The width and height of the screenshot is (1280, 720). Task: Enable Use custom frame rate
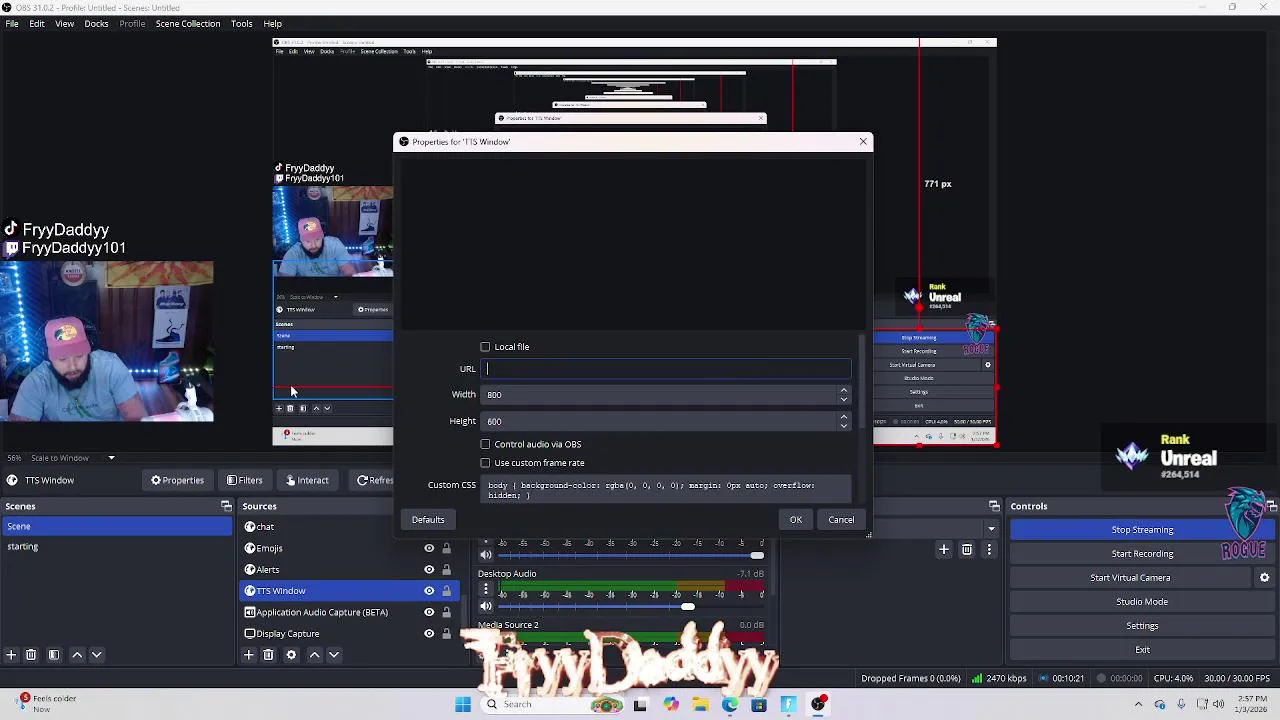pyautogui.click(x=486, y=463)
